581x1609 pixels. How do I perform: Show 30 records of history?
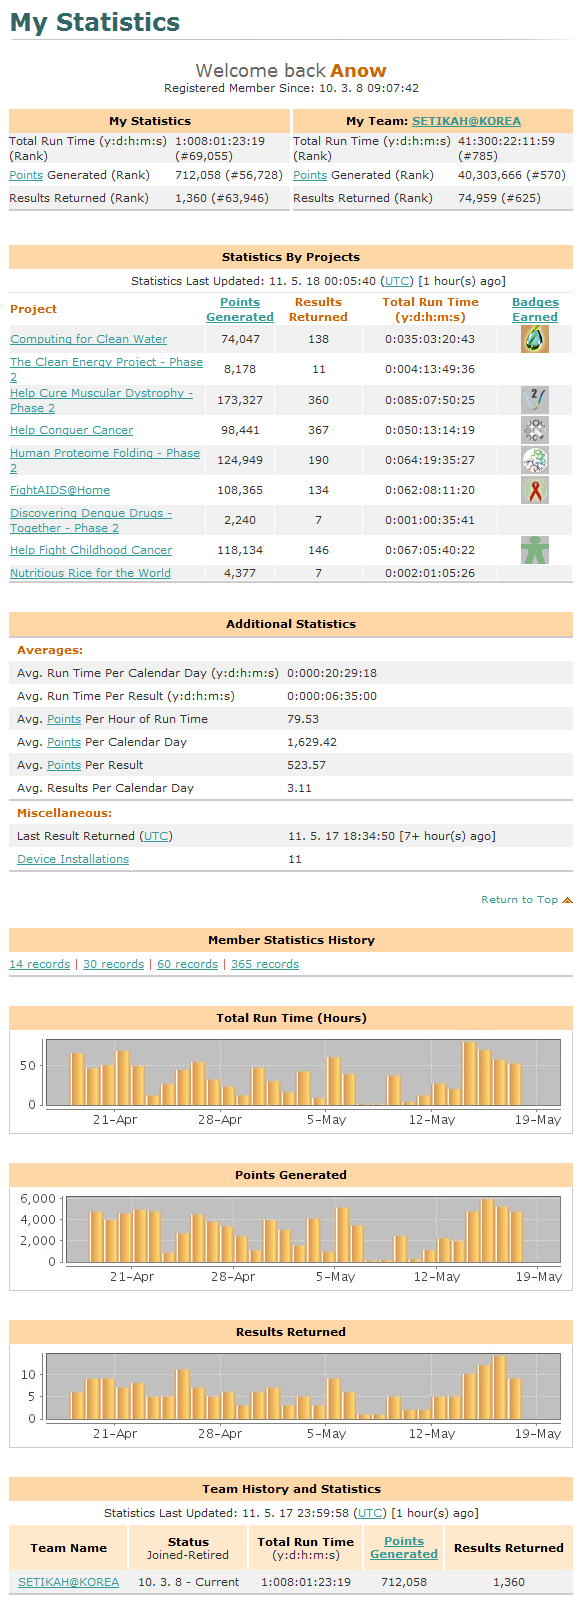click(x=113, y=964)
